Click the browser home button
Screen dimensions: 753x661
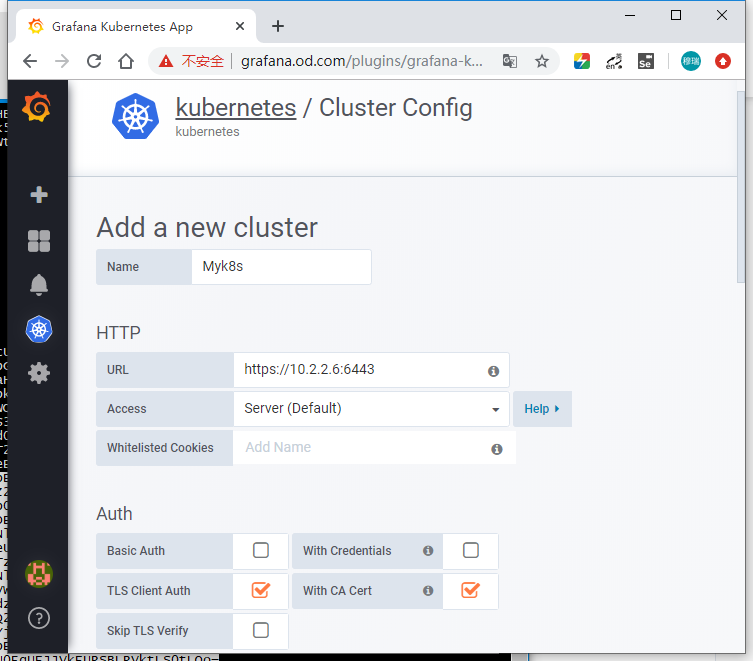pyautogui.click(x=126, y=61)
